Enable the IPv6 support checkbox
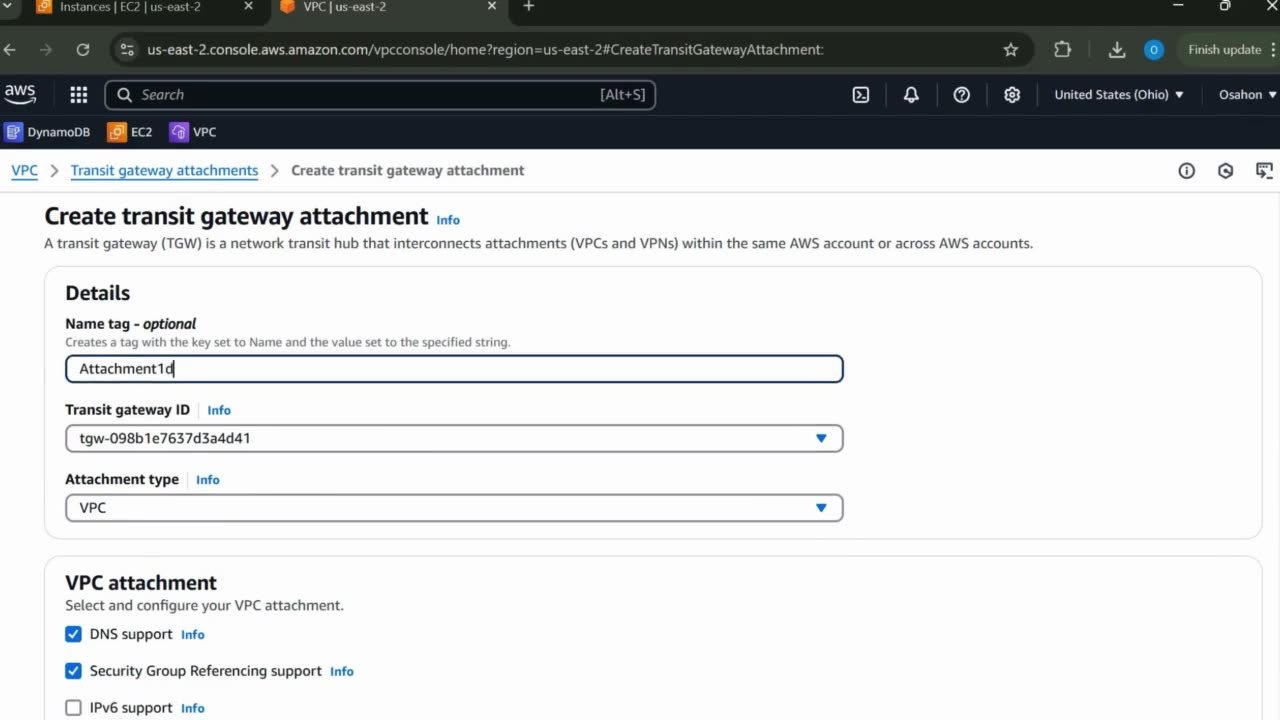1280x720 pixels. (73, 708)
